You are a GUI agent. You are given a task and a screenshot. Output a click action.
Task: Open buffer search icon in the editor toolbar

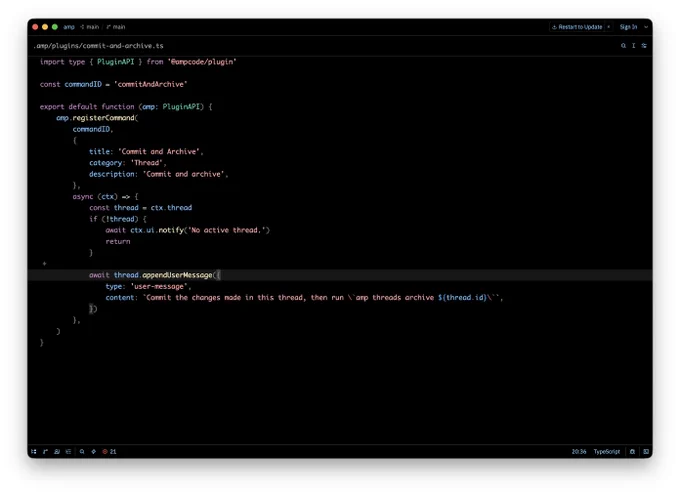623,46
